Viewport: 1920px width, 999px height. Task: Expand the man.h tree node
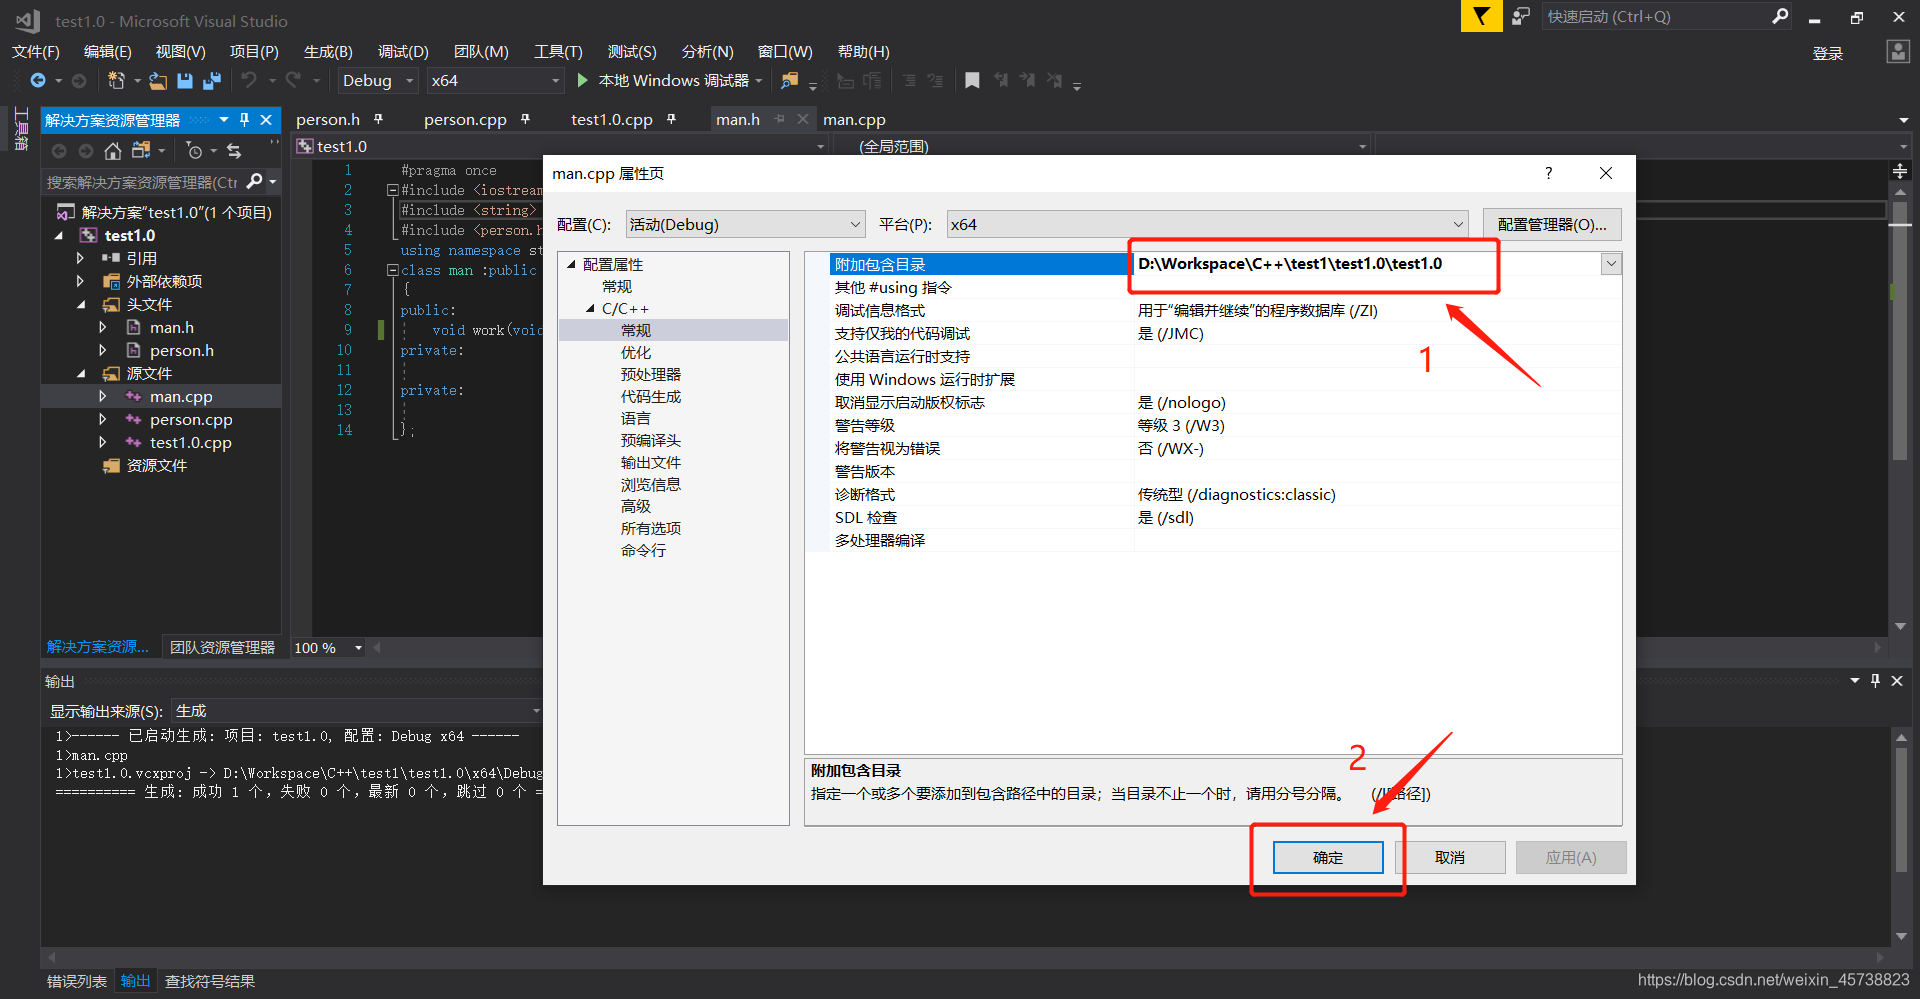[x=103, y=327]
